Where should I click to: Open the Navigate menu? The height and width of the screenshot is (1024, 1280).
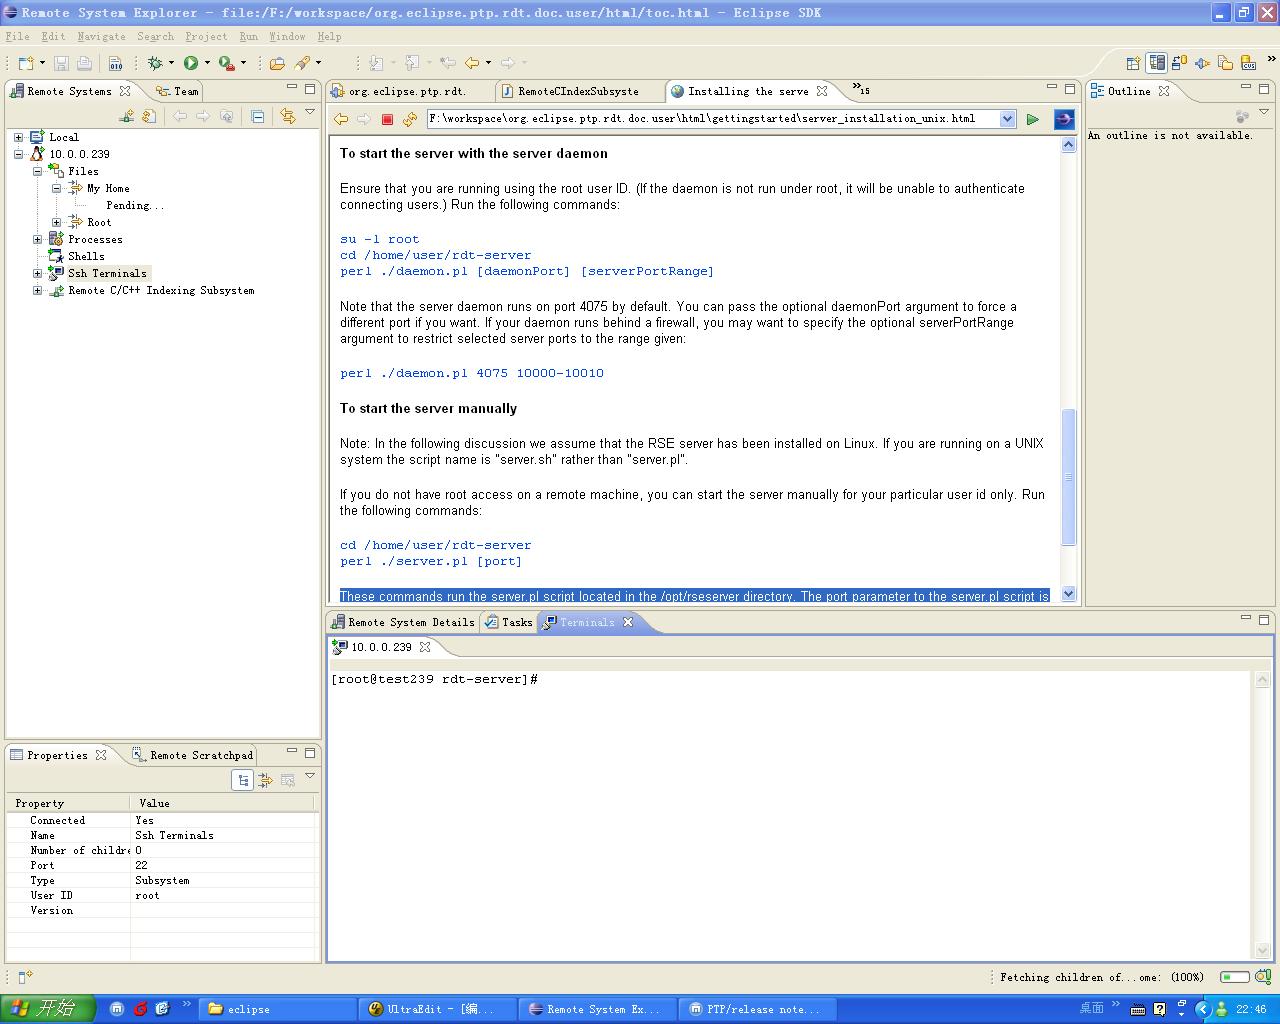click(x=101, y=36)
